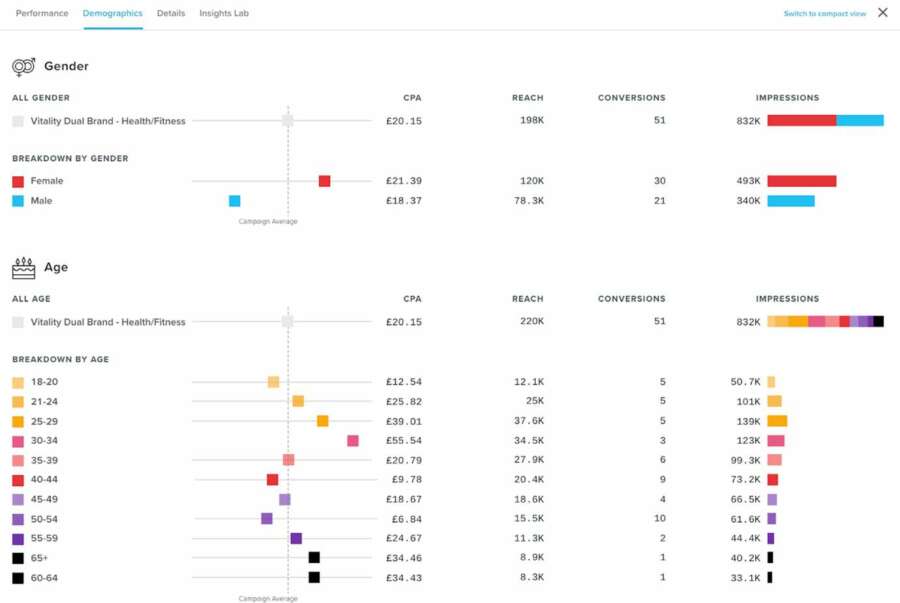Viewport: 900px width, 603px height.
Task: Select the 30-34 age group swatch
Action: point(18,441)
